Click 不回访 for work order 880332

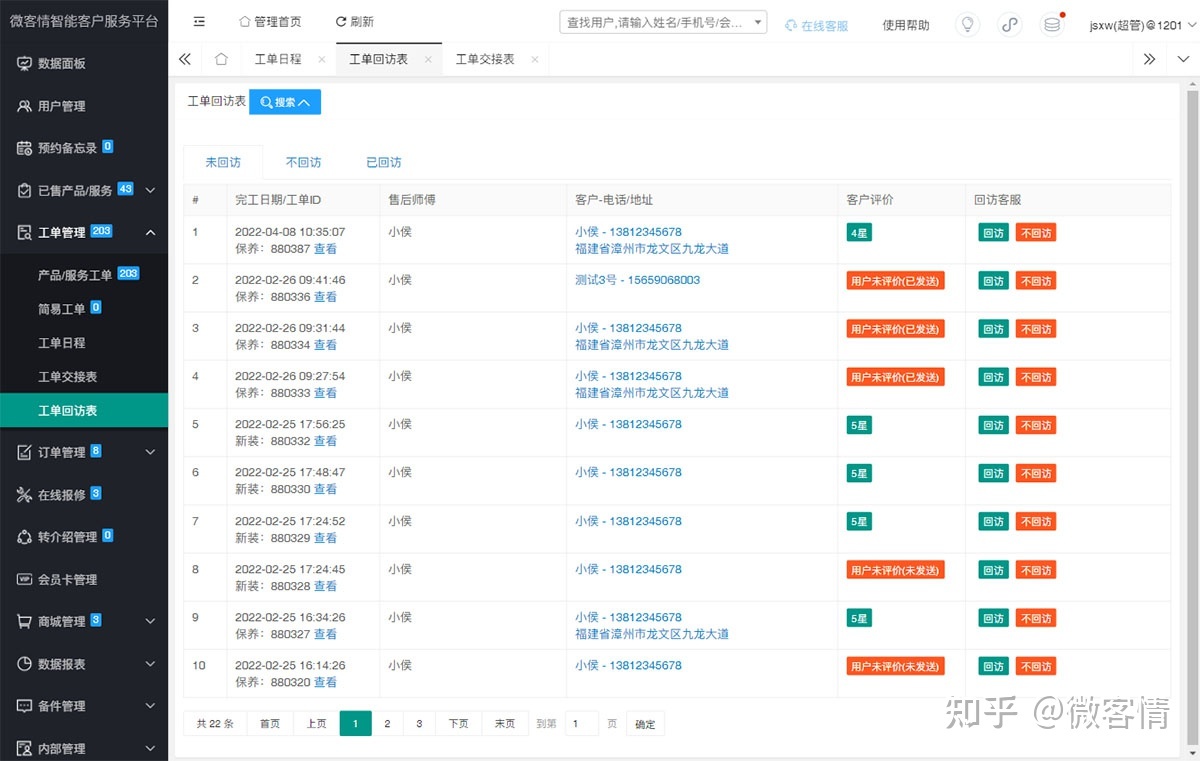click(1036, 425)
